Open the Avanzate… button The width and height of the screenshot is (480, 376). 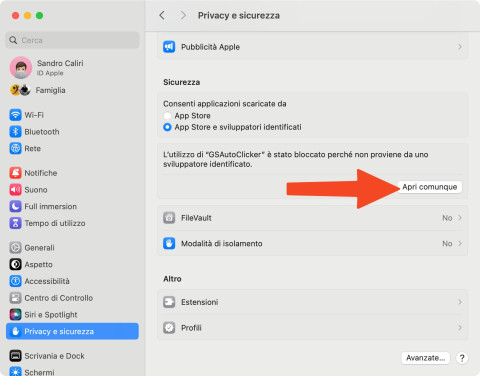click(x=426, y=358)
